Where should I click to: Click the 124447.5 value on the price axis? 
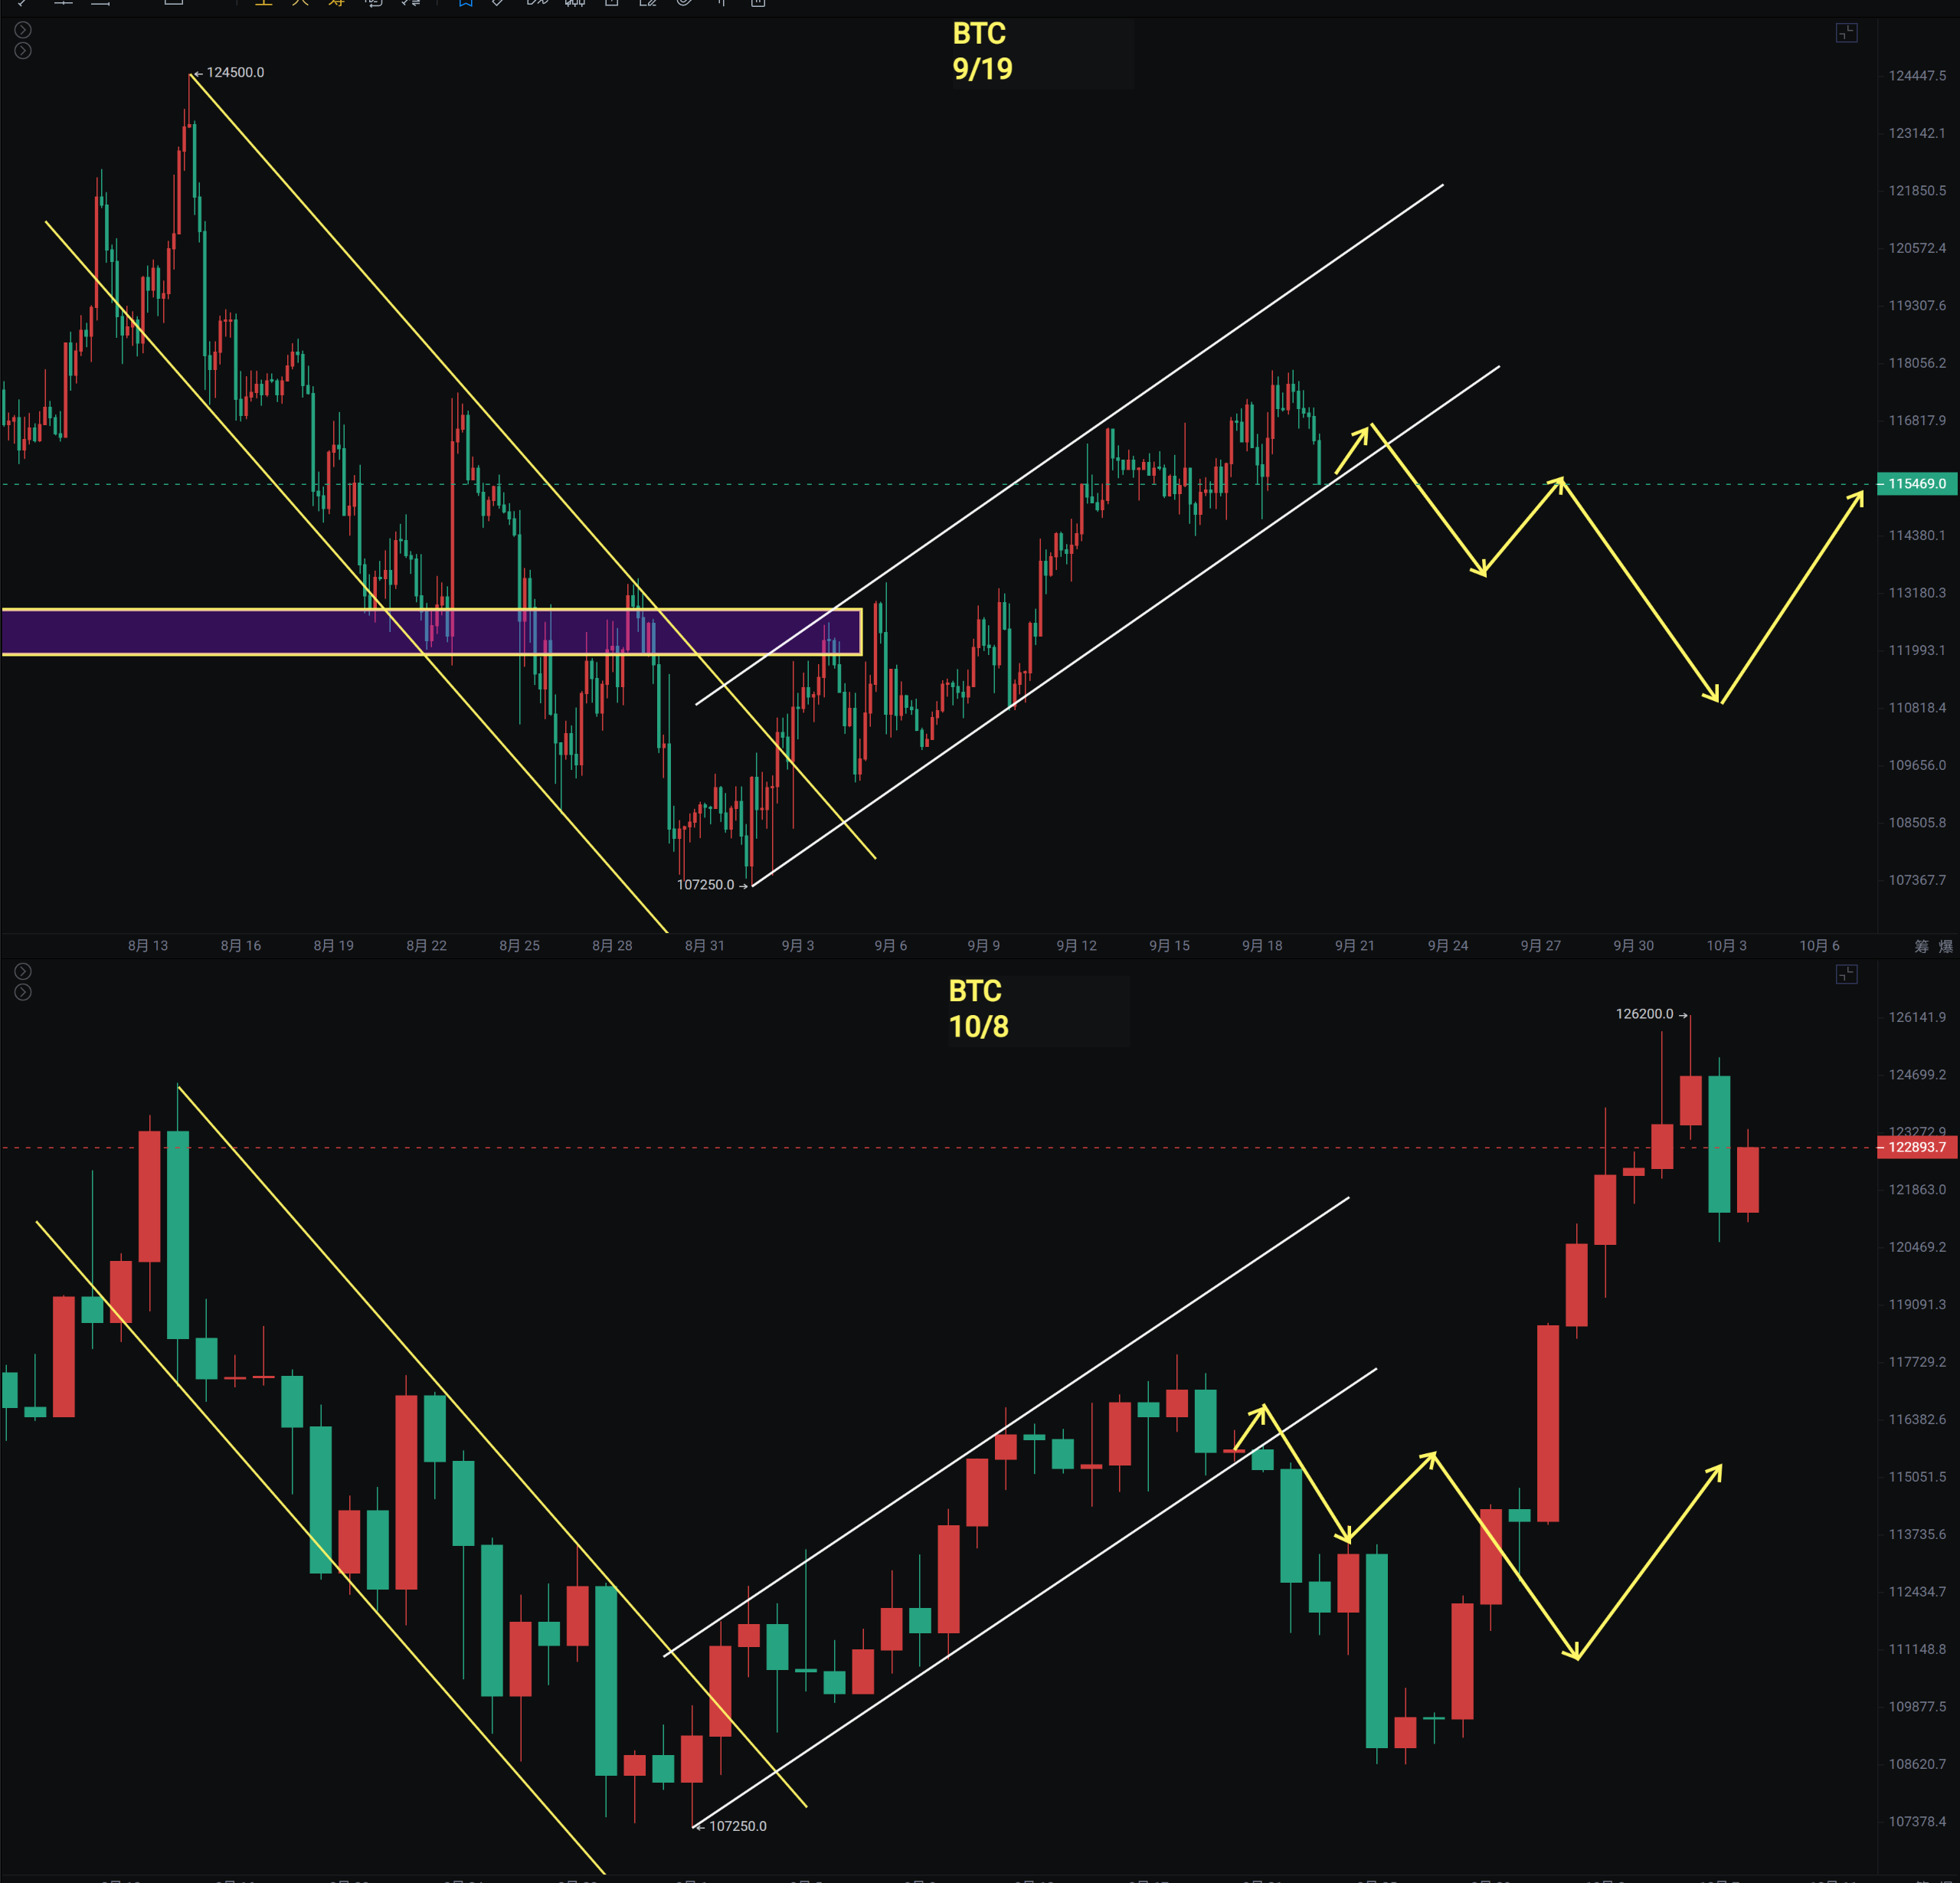point(1916,76)
